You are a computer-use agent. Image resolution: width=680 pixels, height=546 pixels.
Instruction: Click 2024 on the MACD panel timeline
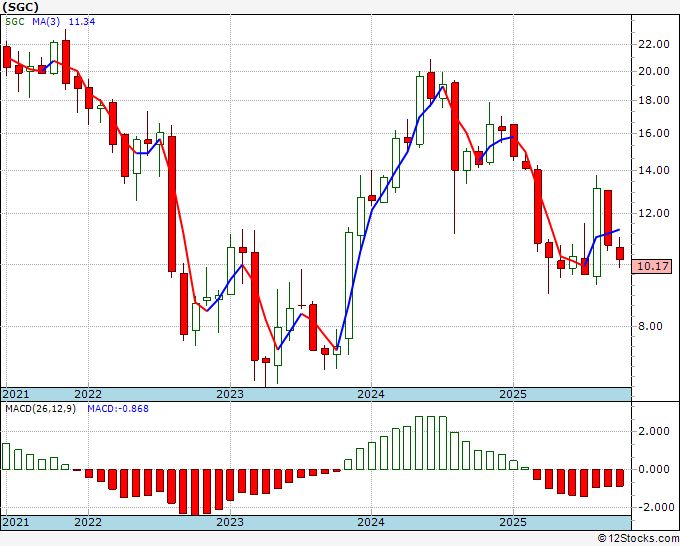pos(371,522)
